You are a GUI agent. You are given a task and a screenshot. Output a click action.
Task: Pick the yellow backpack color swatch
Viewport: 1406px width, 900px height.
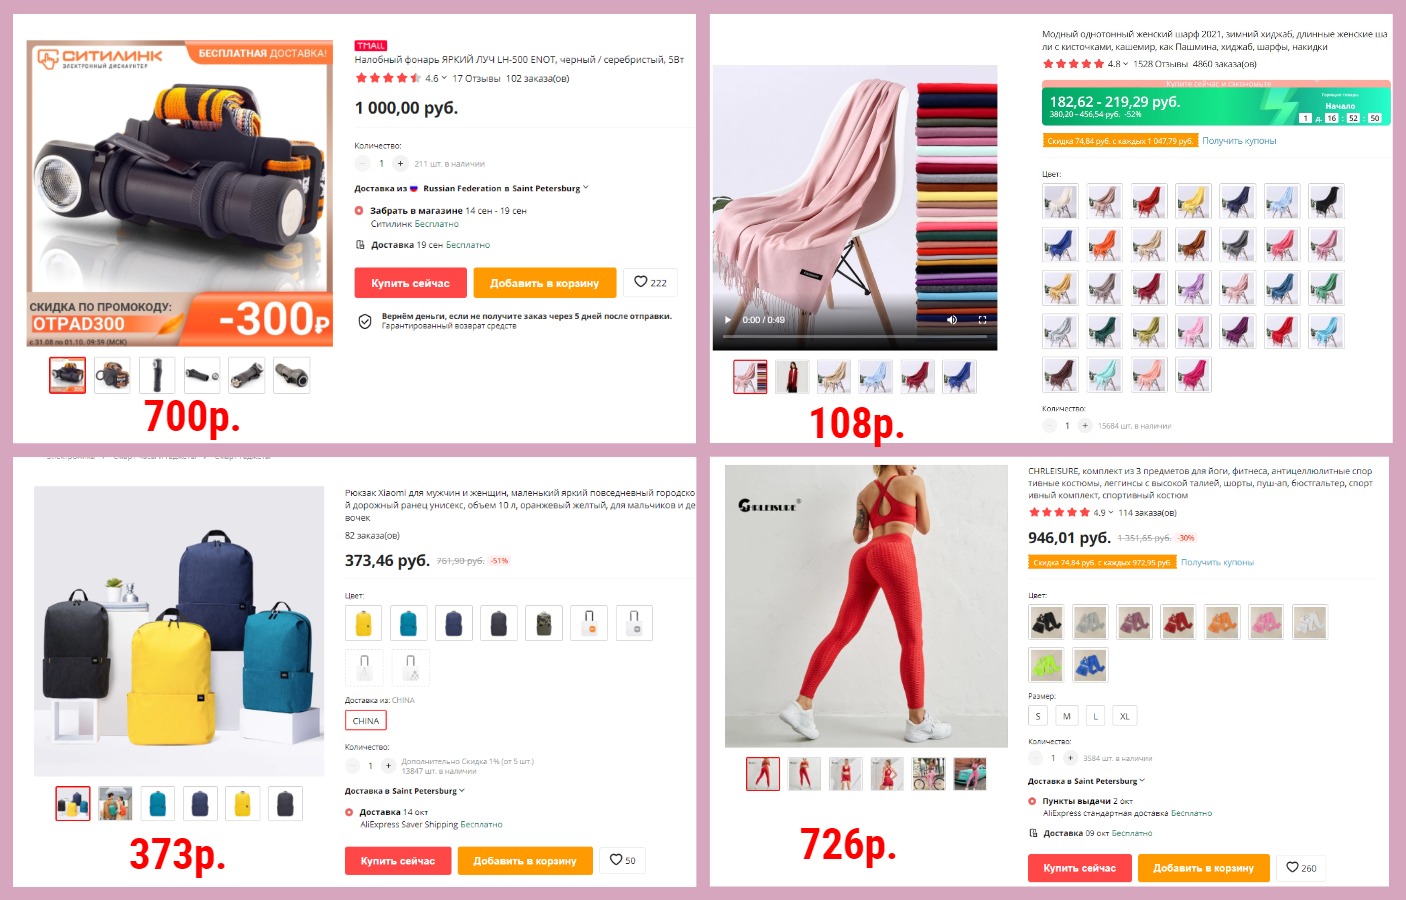(364, 623)
